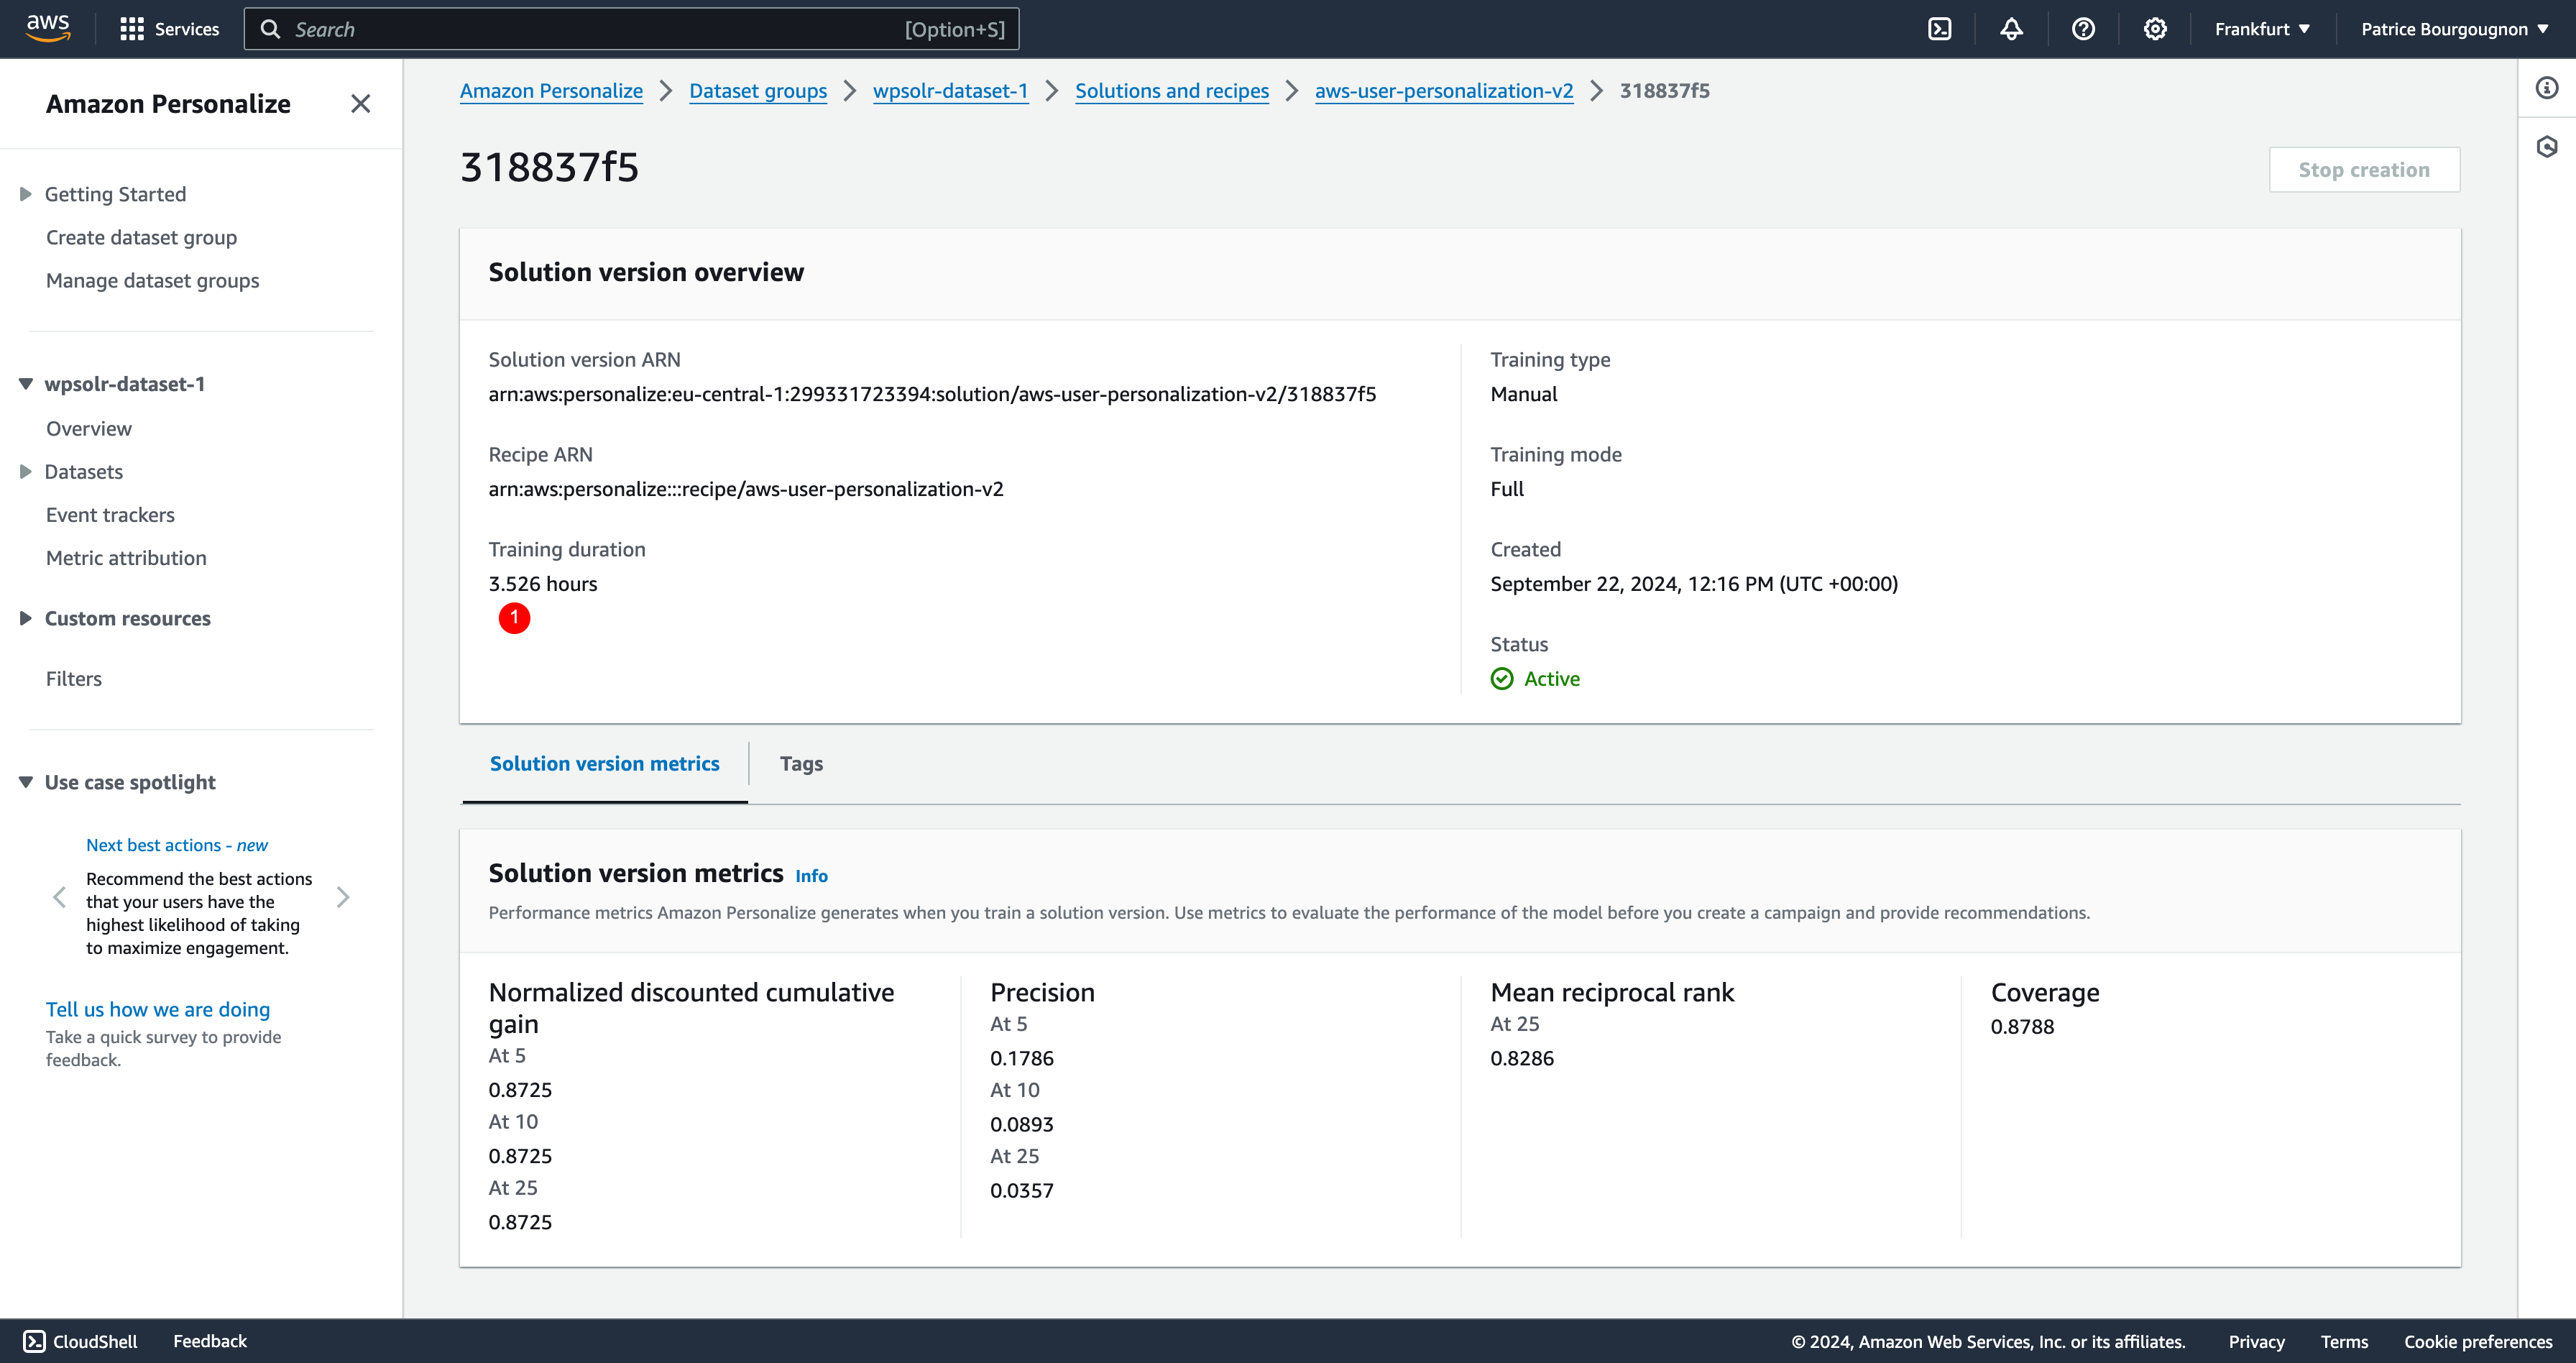Open the Frankfurt region dropdown
Screen dimensions: 2576x1363
(x=2262, y=29)
